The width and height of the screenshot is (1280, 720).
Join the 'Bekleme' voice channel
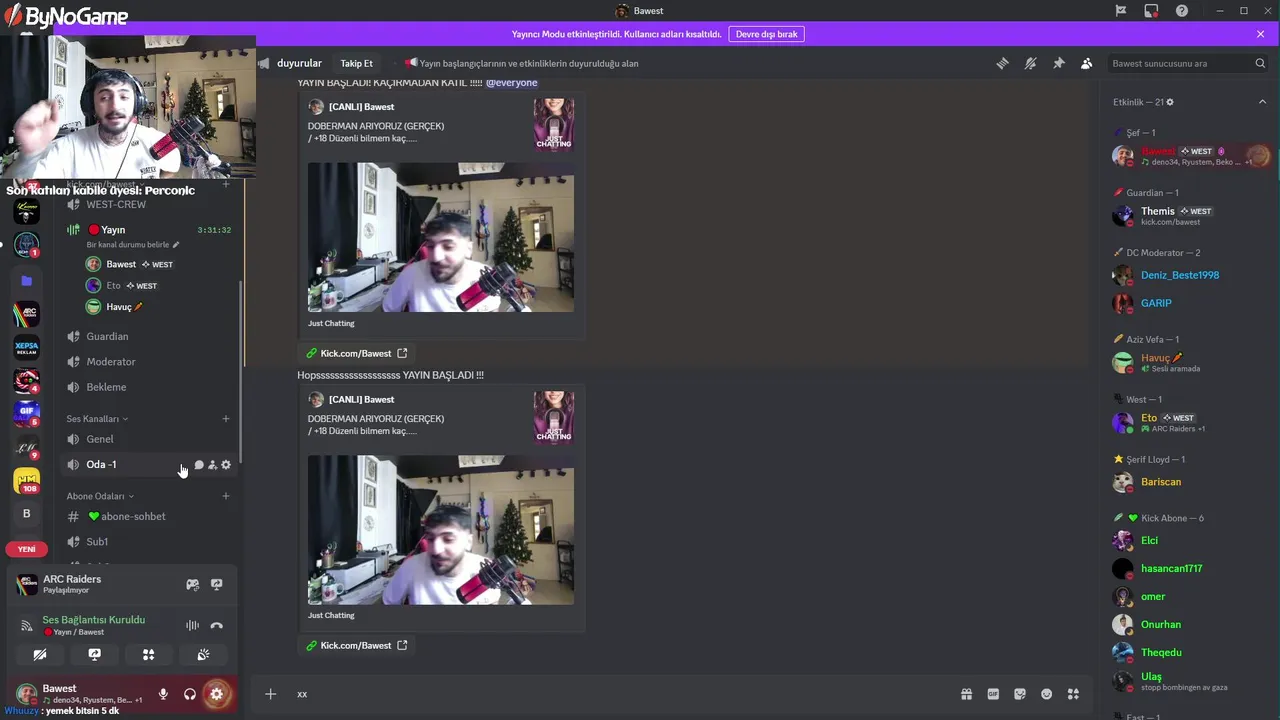(x=148, y=387)
